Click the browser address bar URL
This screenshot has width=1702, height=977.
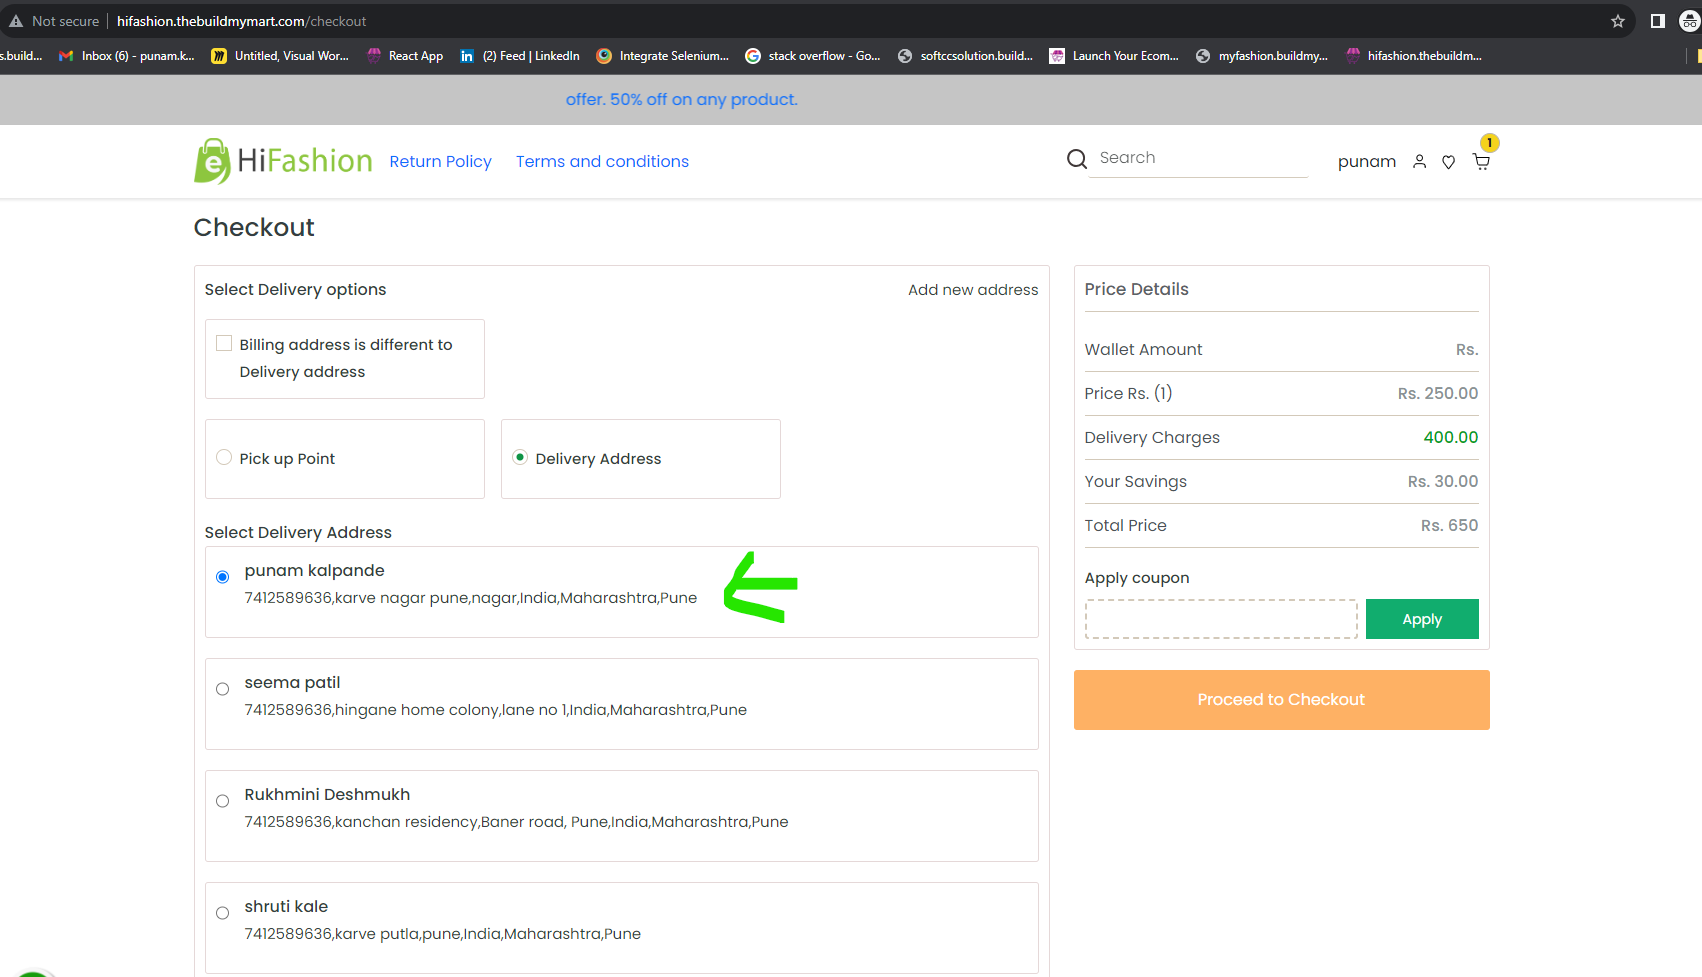[241, 21]
